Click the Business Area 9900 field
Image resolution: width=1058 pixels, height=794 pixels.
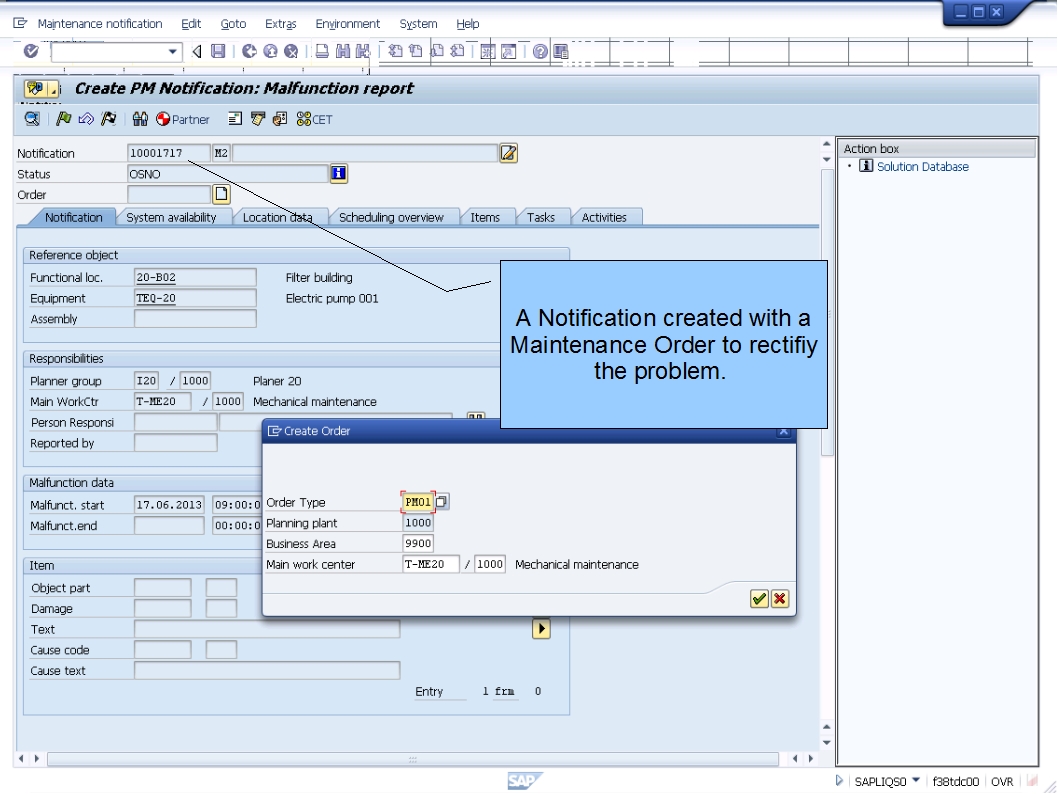(x=418, y=543)
